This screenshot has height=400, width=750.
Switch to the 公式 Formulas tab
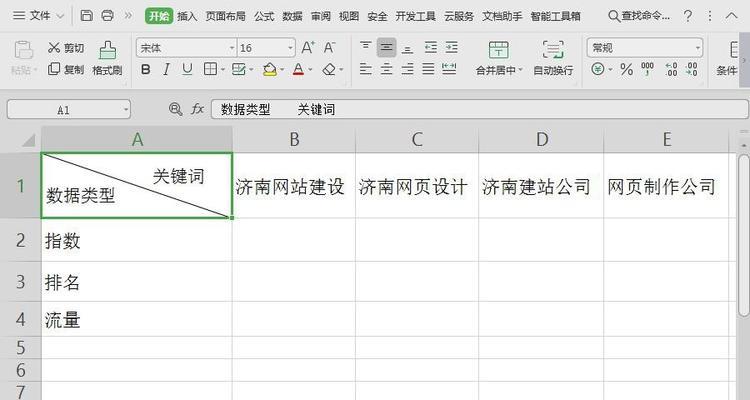(x=264, y=16)
